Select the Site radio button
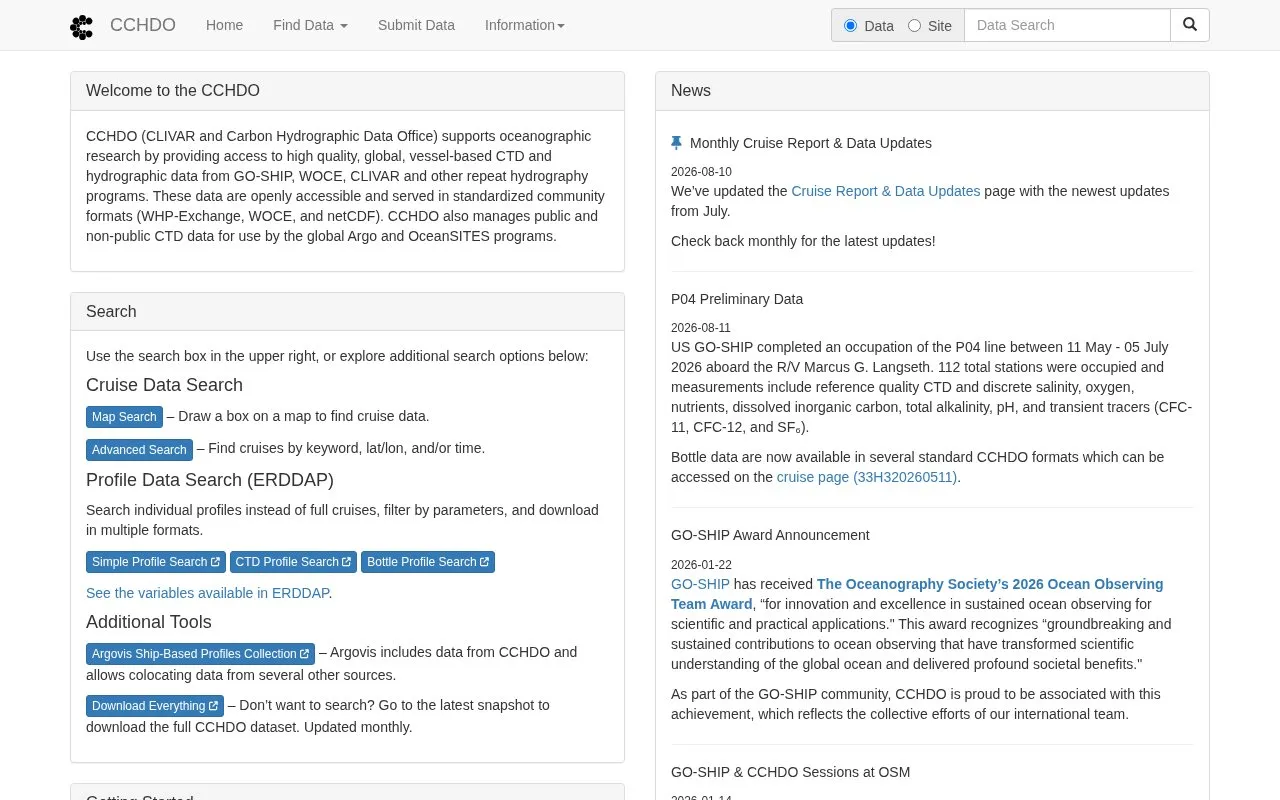The height and width of the screenshot is (800, 1280). [x=914, y=25]
